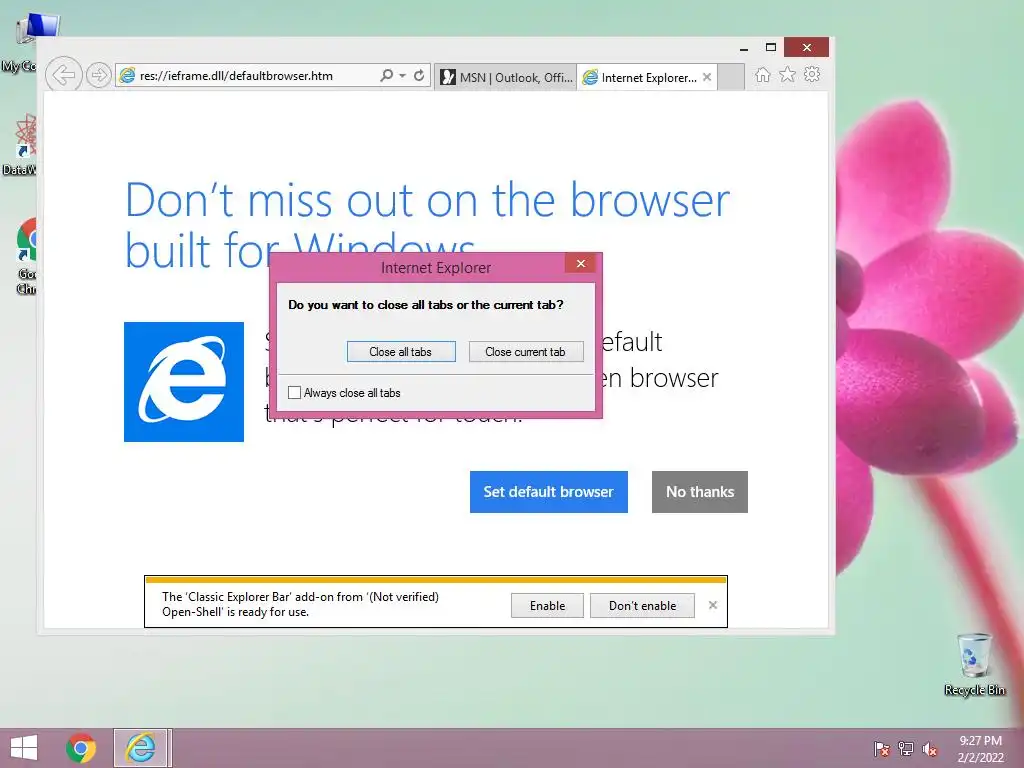Select the Recycle Bin desktop icon
Image resolution: width=1024 pixels, height=768 pixels.
[x=974, y=664]
